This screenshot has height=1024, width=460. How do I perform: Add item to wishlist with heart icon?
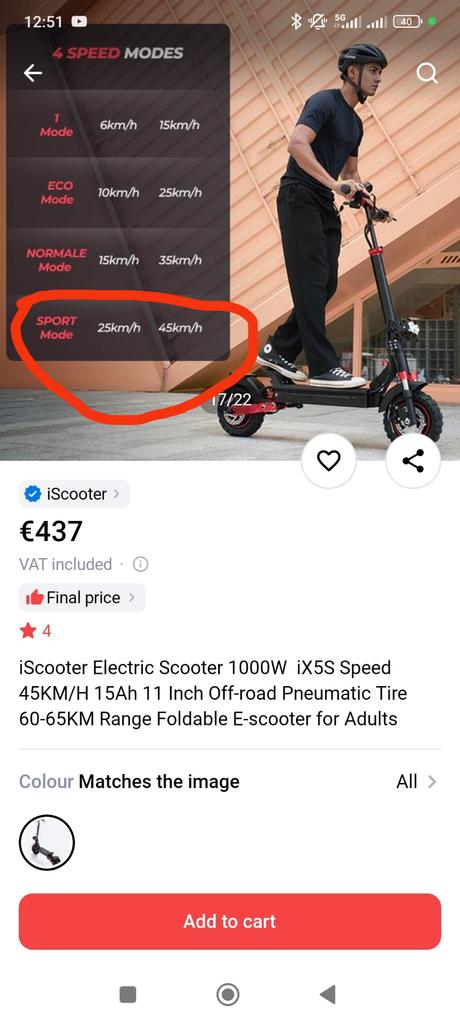tap(329, 461)
